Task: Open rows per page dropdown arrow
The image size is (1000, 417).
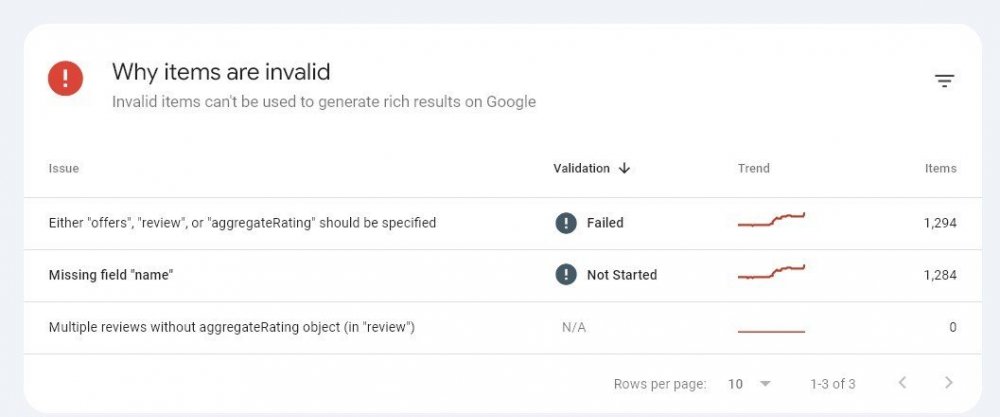Action: [765, 383]
